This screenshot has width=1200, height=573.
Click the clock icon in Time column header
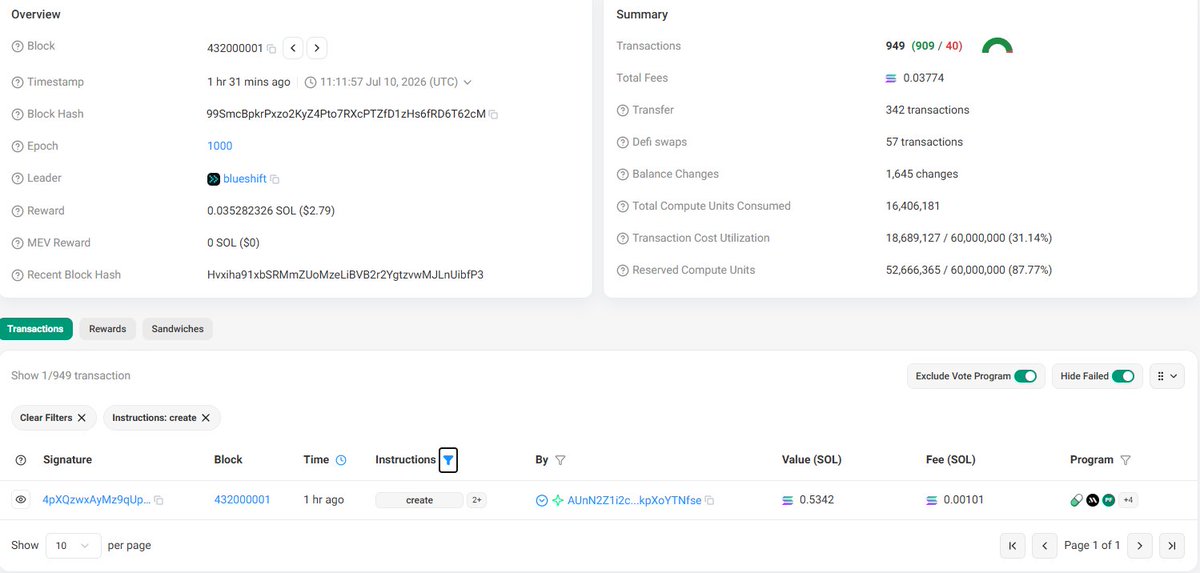pos(341,460)
